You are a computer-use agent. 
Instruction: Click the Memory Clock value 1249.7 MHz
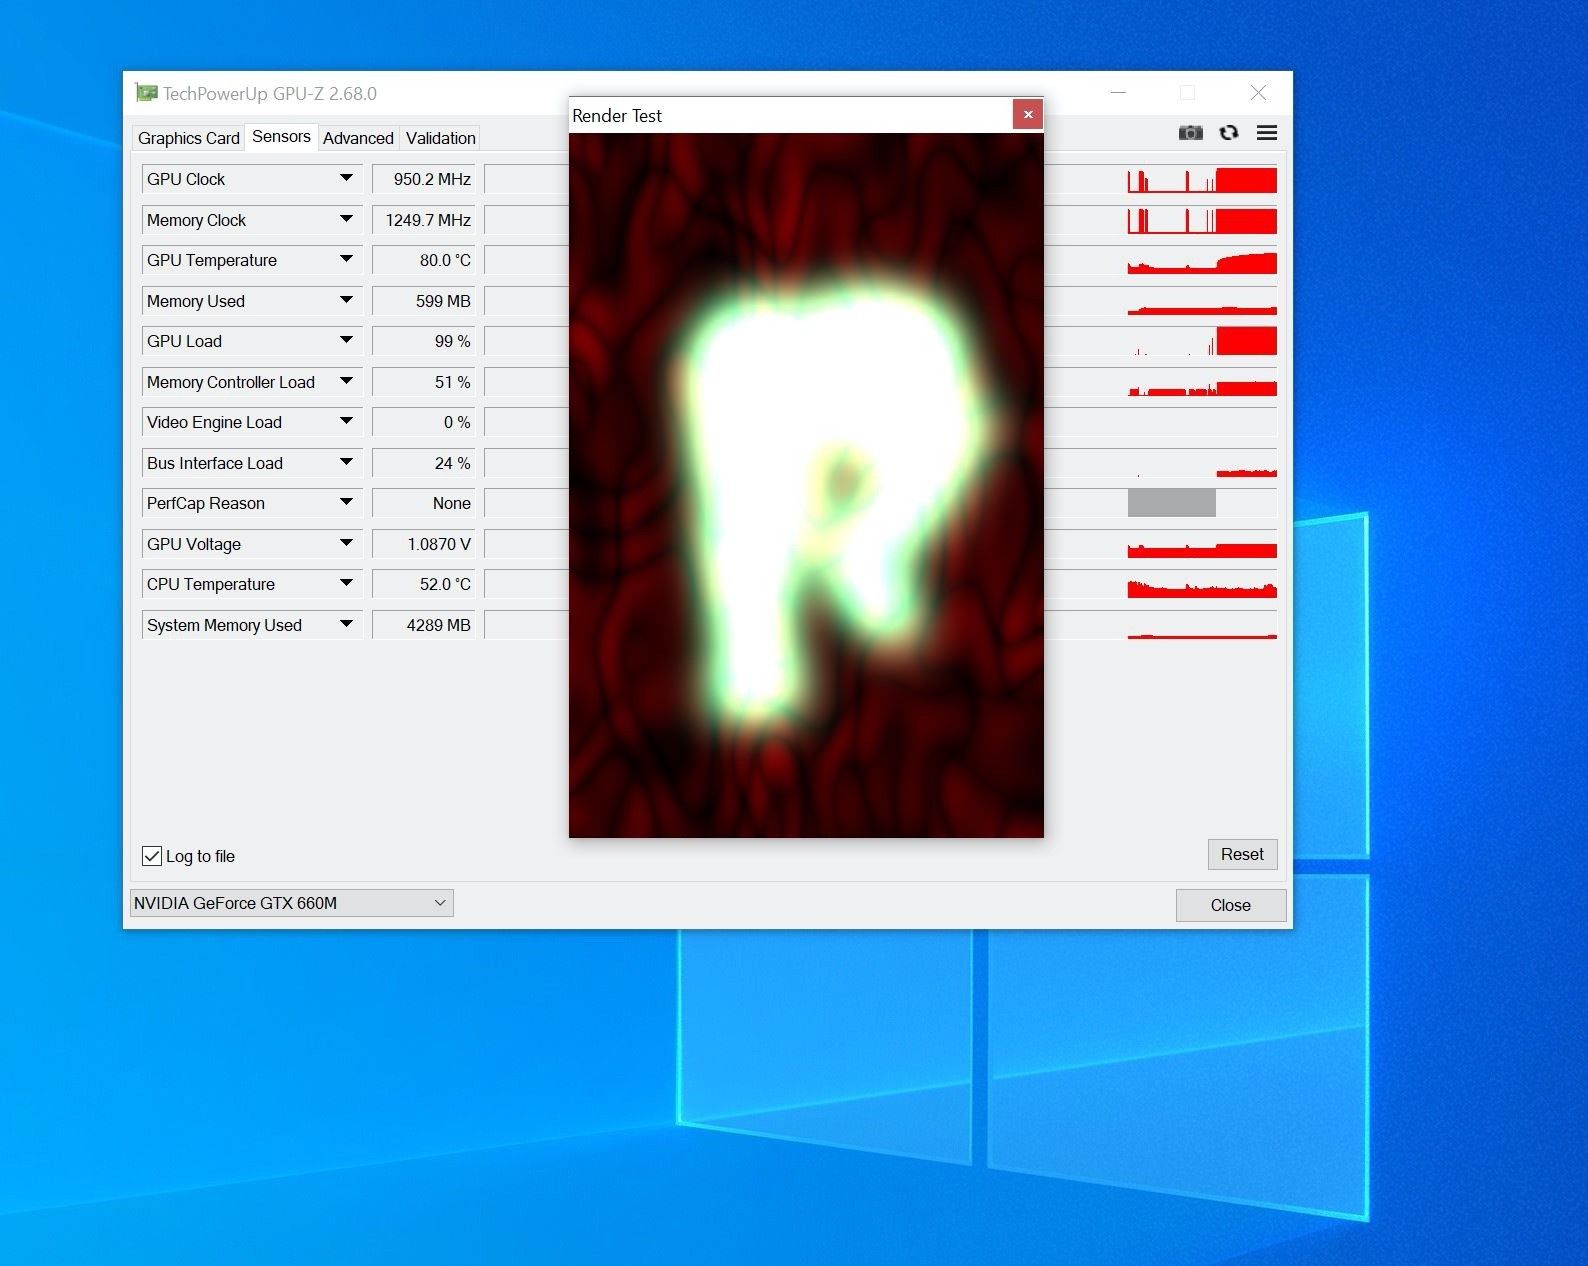(423, 220)
